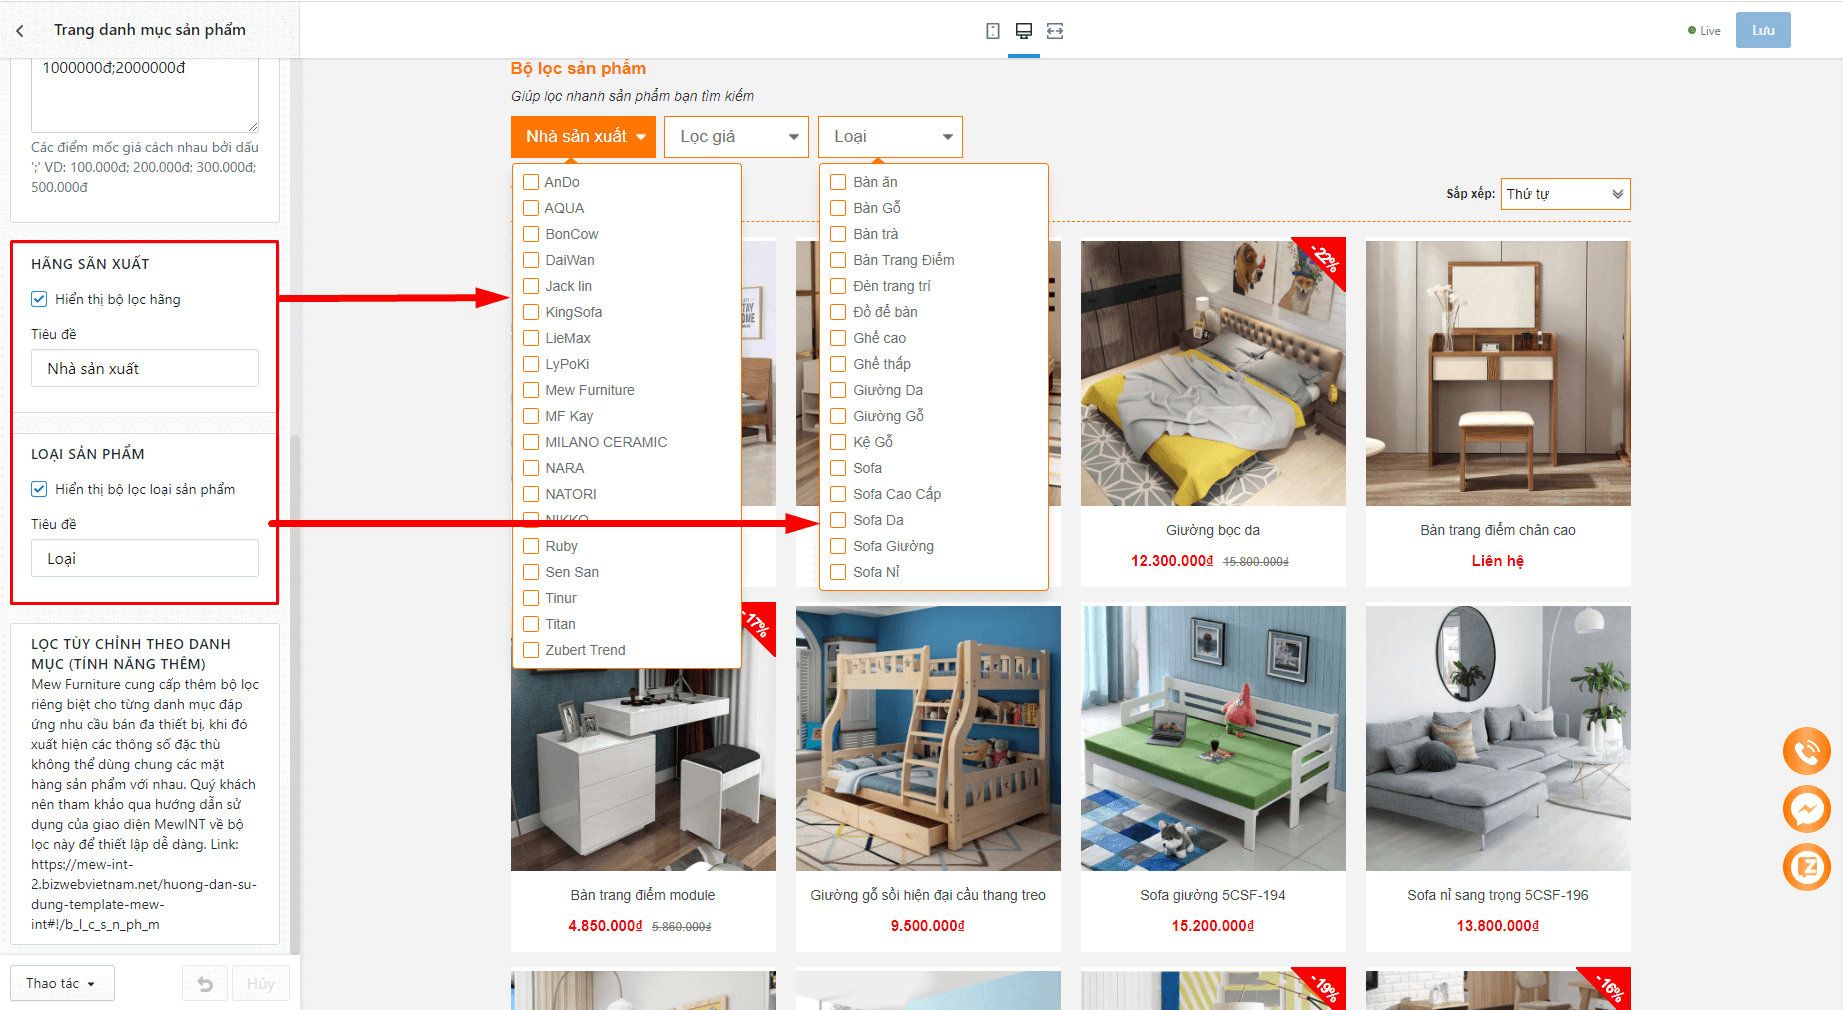Open the Zalo chat floating button
This screenshot has height=1010, width=1843.
(1807, 867)
